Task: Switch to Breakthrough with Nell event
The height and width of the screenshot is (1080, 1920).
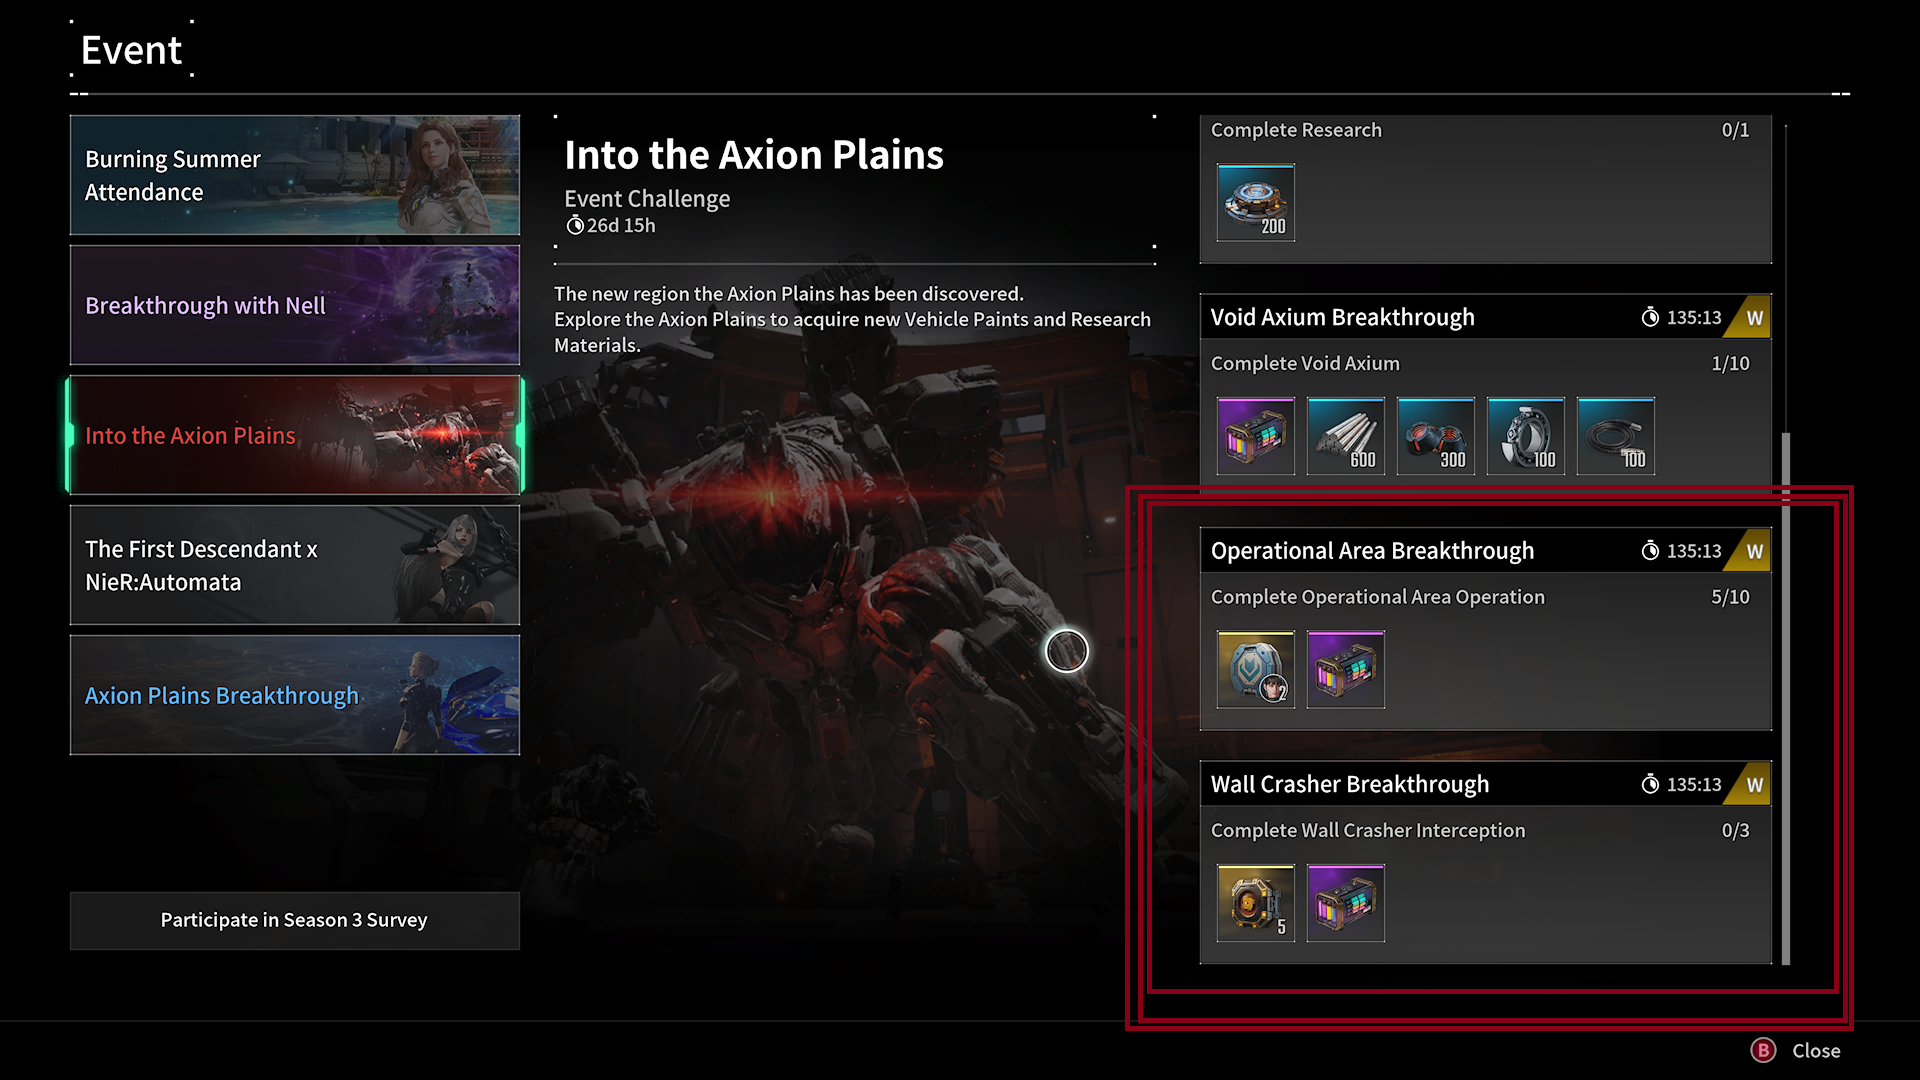Action: [x=295, y=305]
